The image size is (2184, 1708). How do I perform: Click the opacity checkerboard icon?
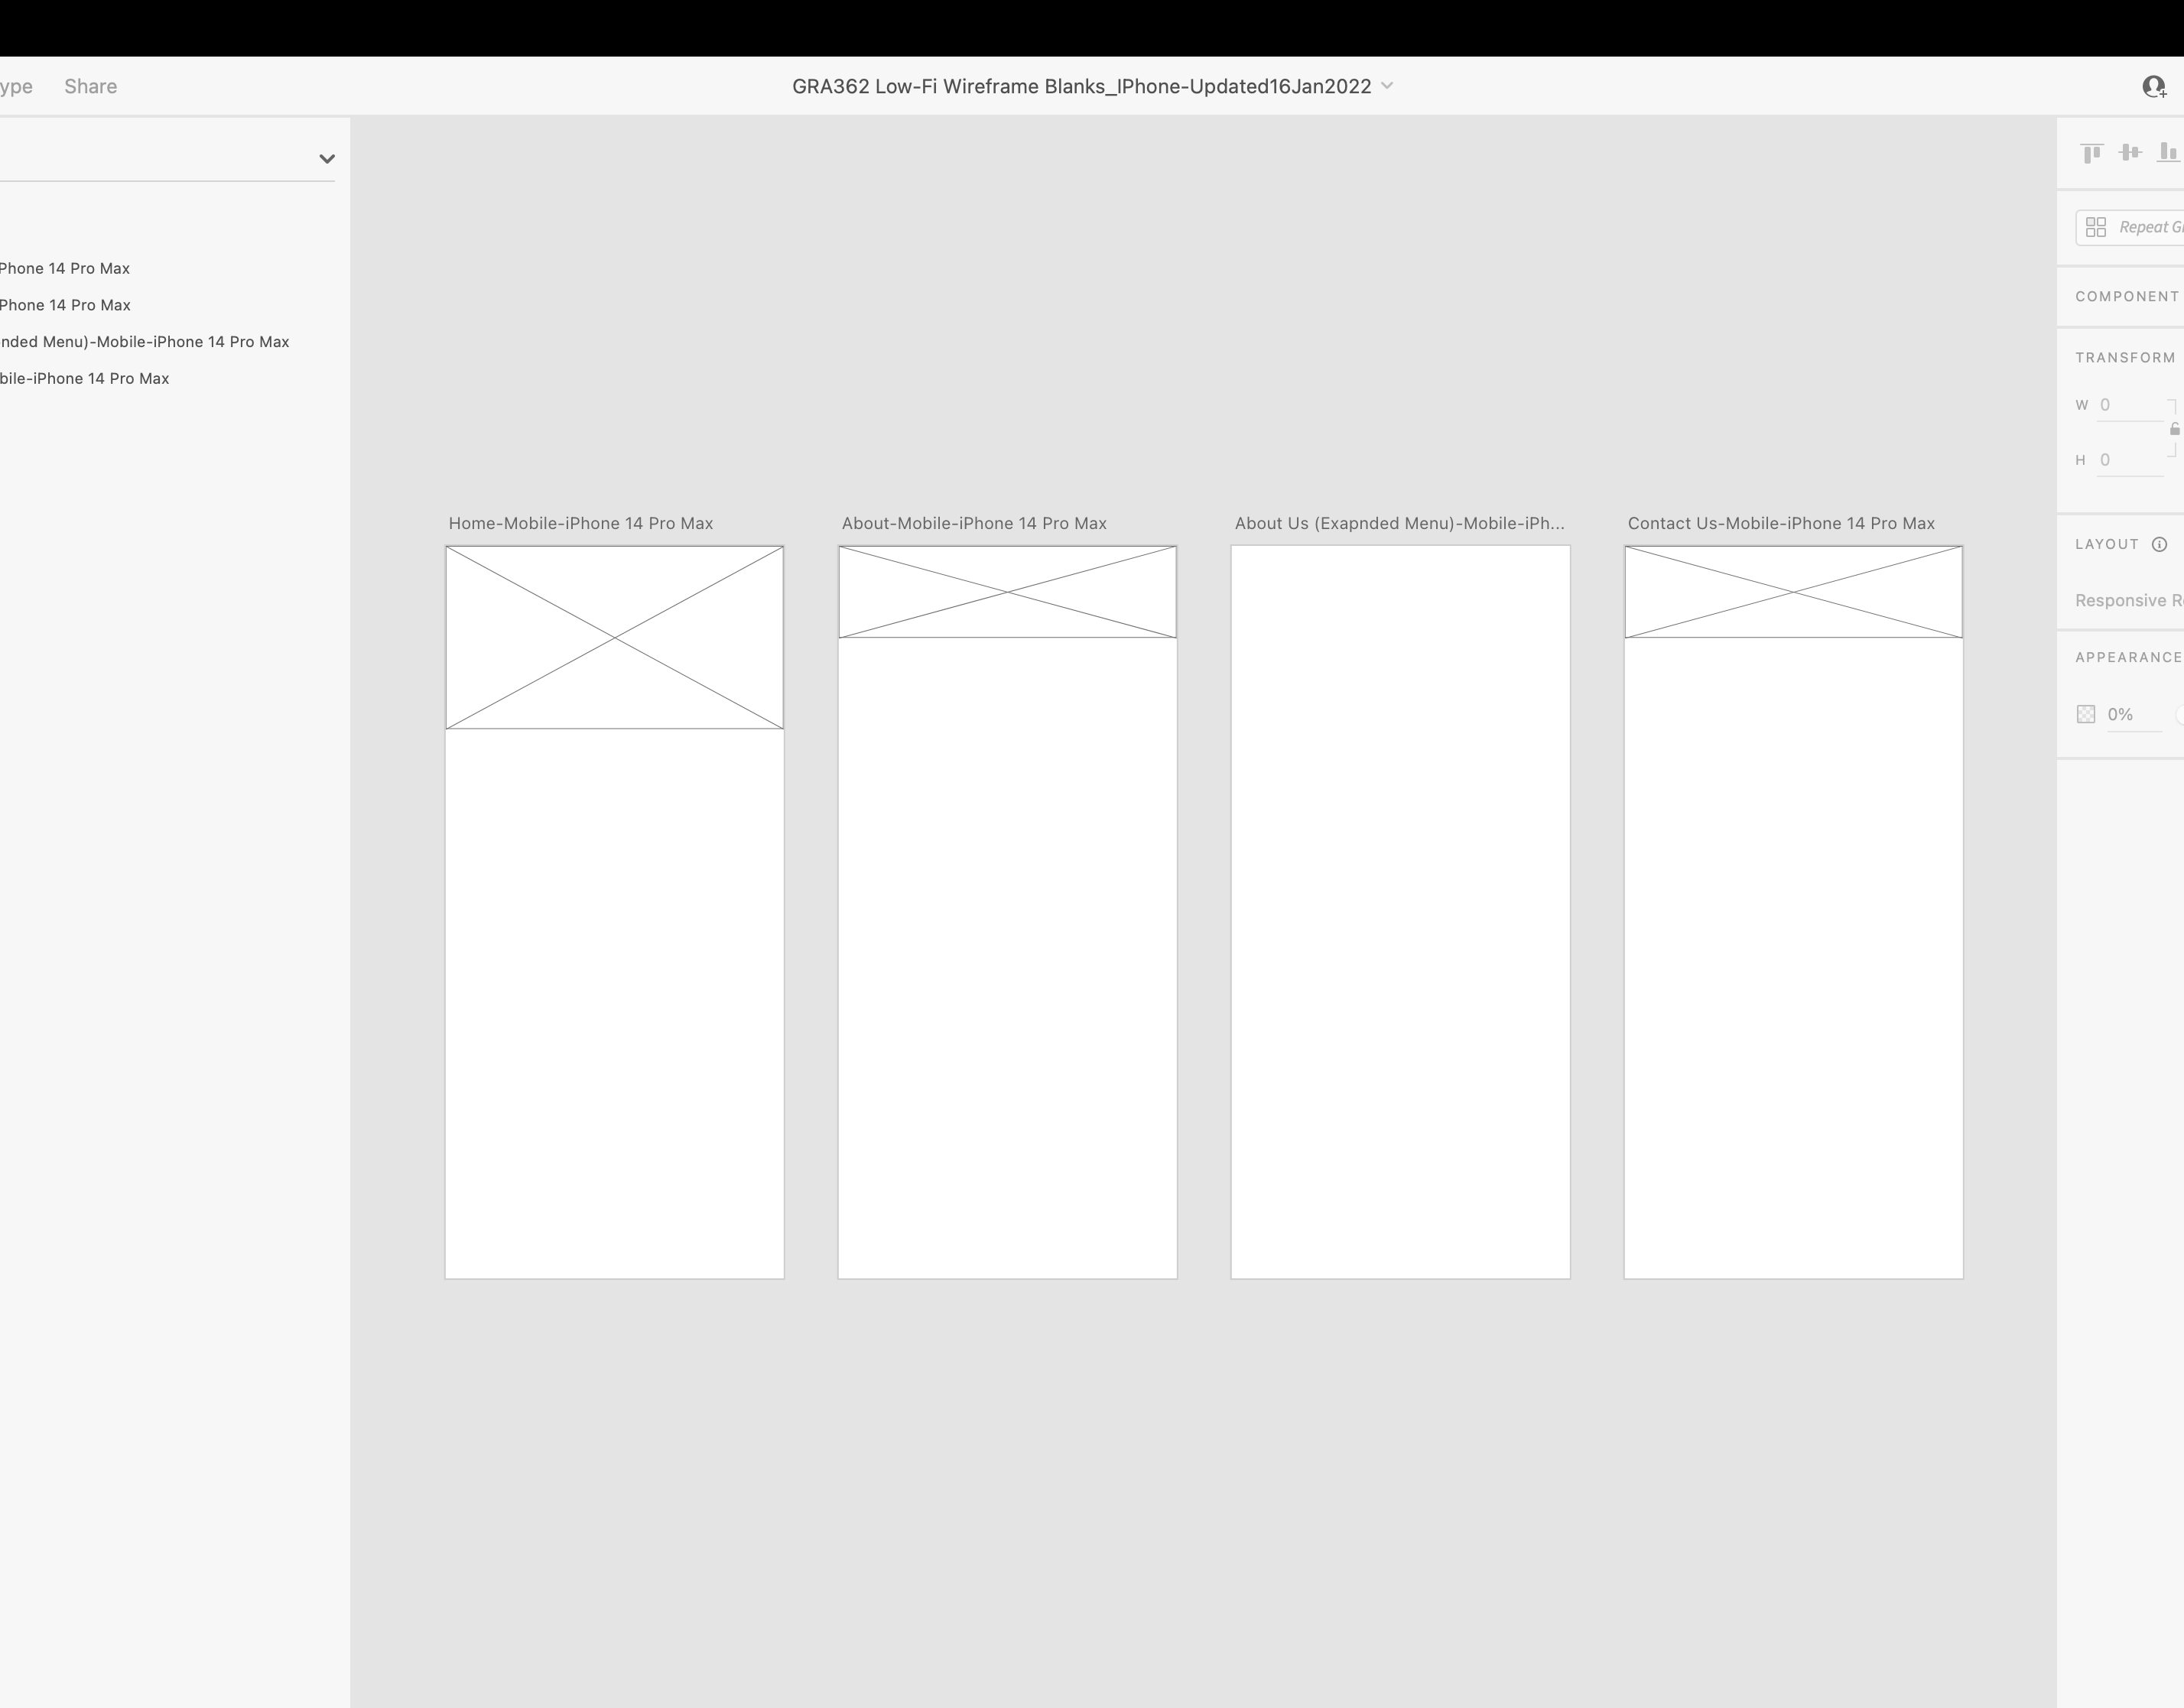[x=2086, y=715]
